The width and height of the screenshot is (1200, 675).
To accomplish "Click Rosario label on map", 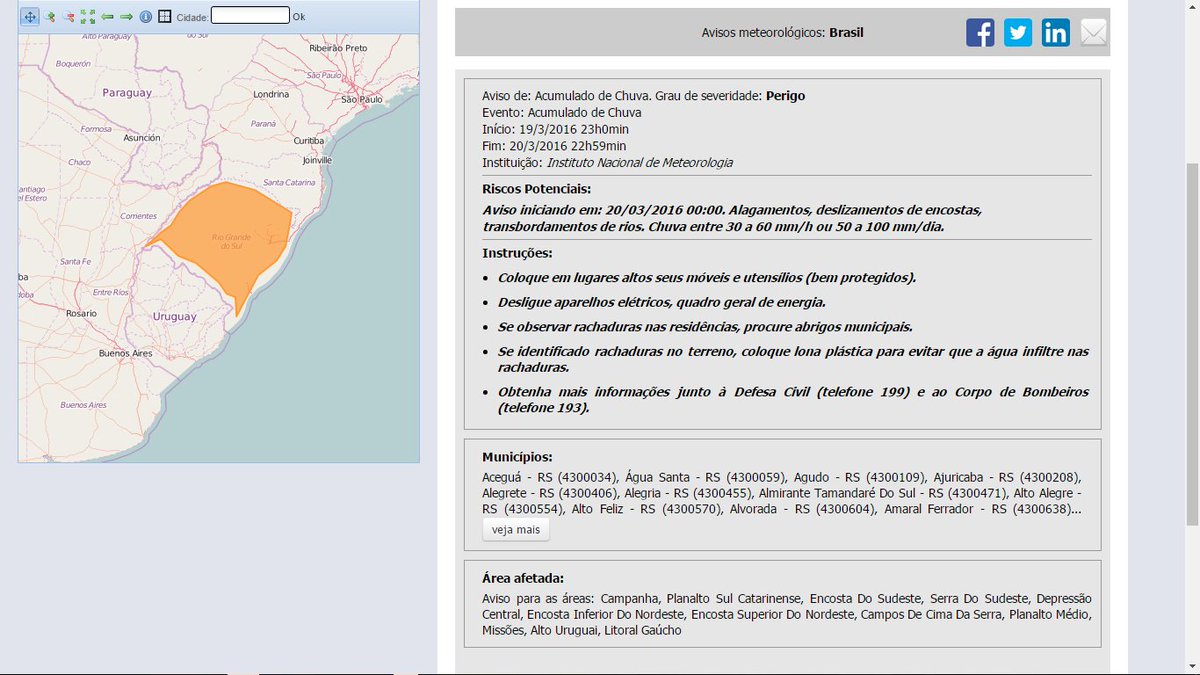I will point(81,313).
